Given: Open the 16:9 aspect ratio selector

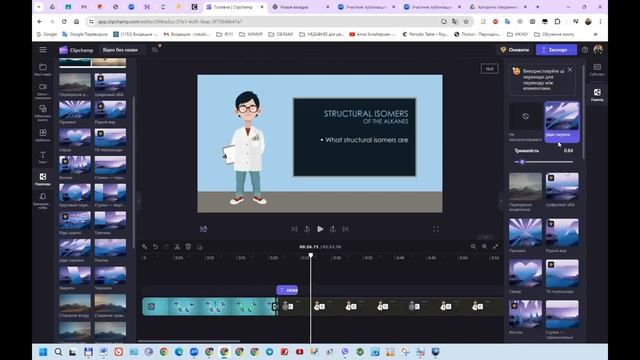Looking at the screenshot, I should pyautogui.click(x=489, y=69).
